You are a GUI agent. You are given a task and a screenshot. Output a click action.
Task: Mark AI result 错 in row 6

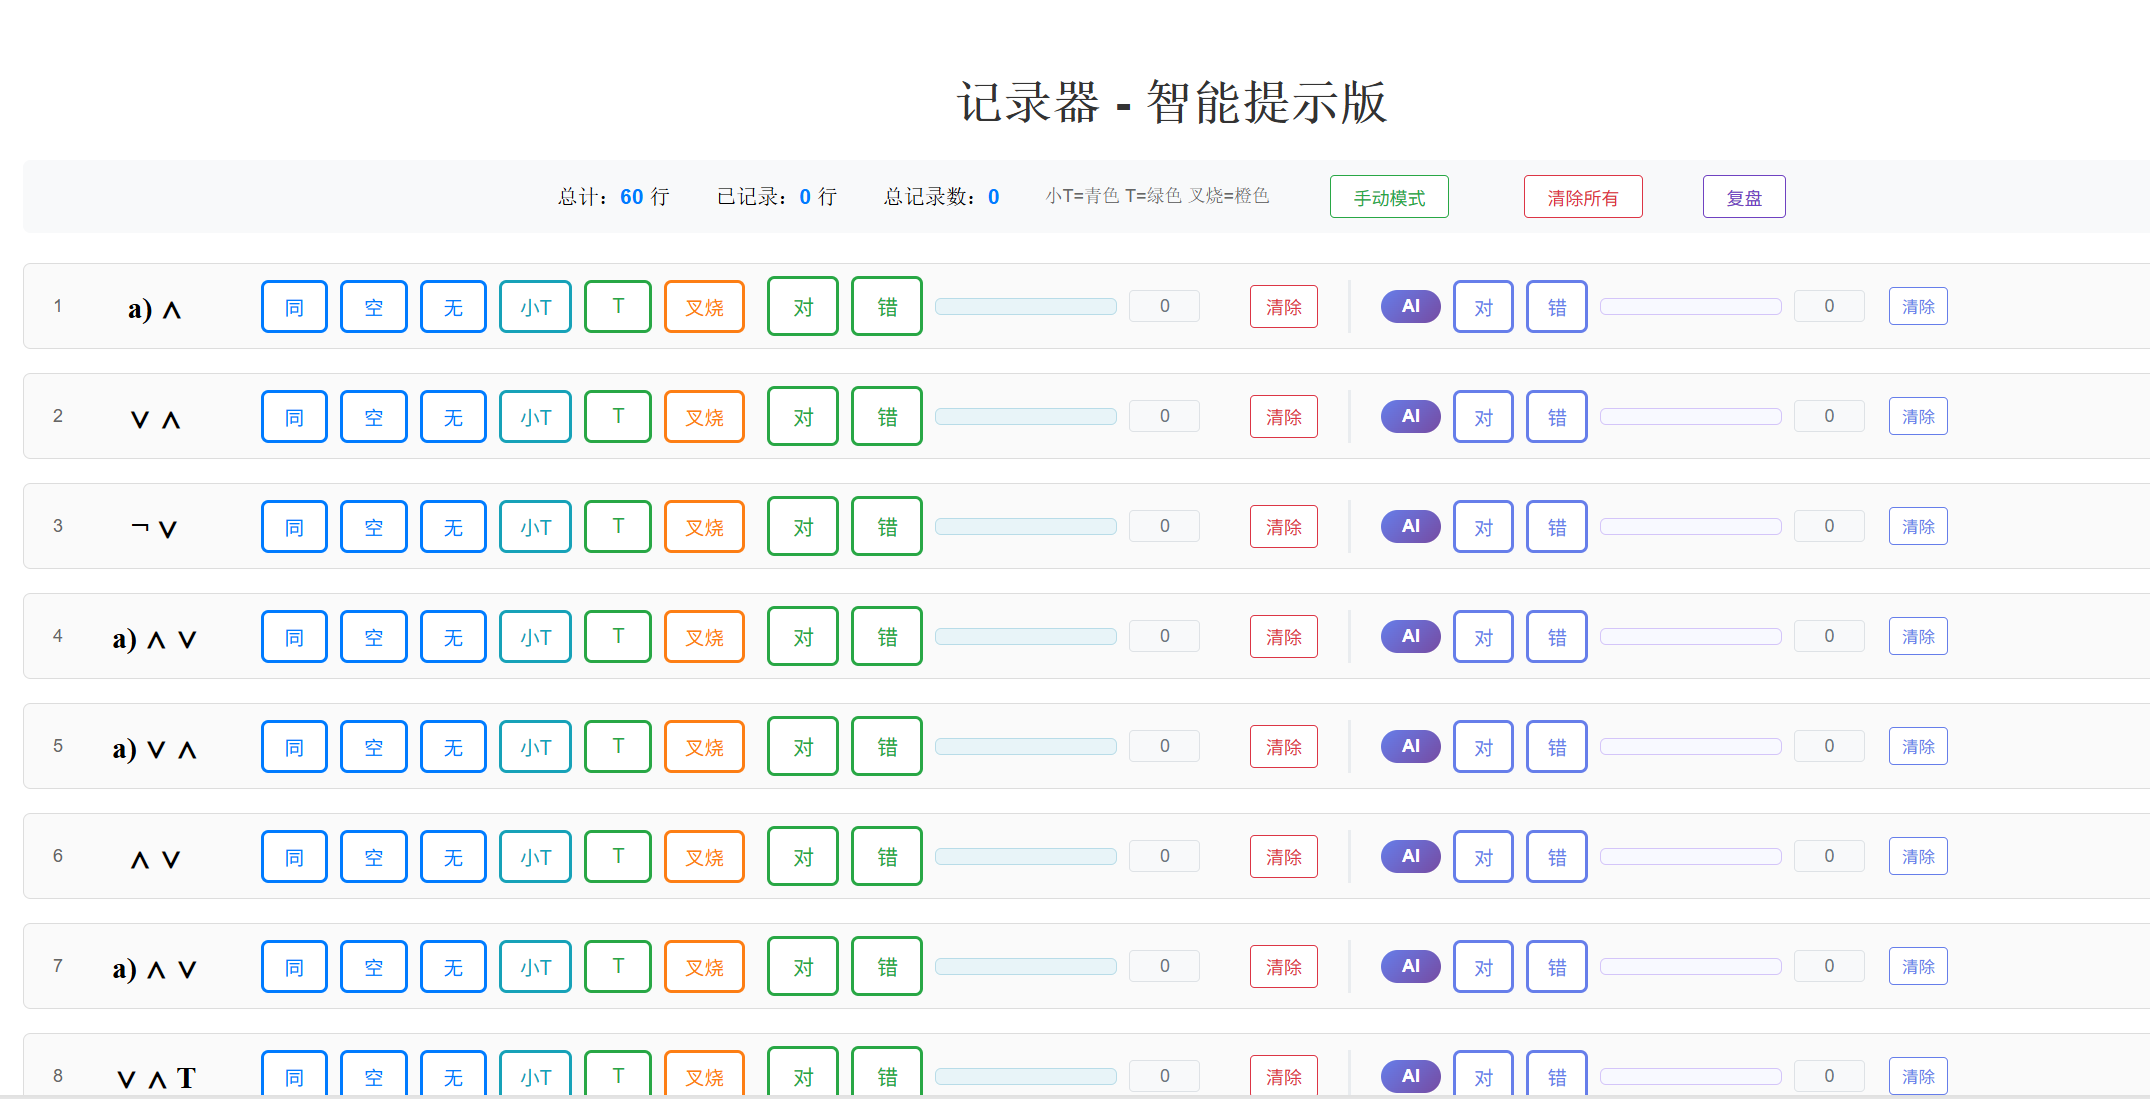pyautogui.click(x=1556, y=857)
